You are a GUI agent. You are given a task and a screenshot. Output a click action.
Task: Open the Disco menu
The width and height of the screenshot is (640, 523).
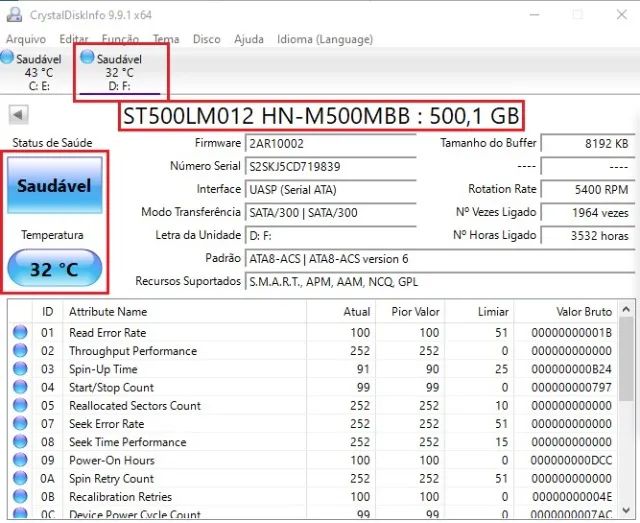coord(207,39)
